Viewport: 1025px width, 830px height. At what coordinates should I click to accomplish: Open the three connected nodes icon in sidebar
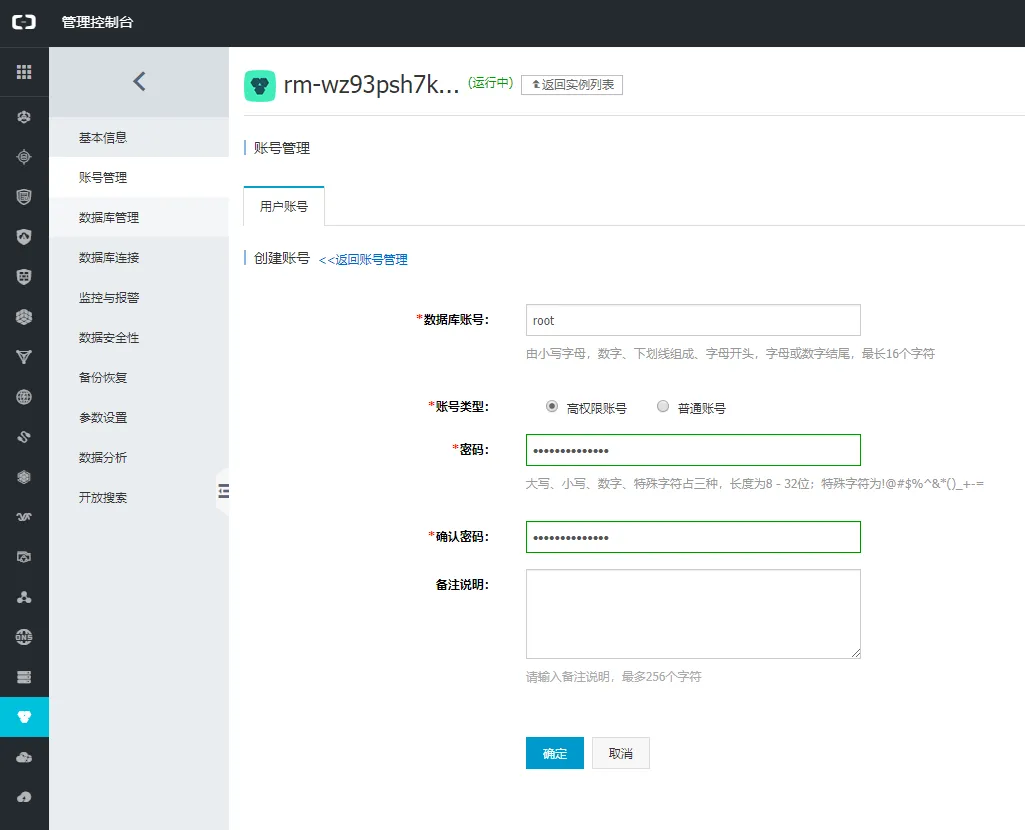pos(24,597)
